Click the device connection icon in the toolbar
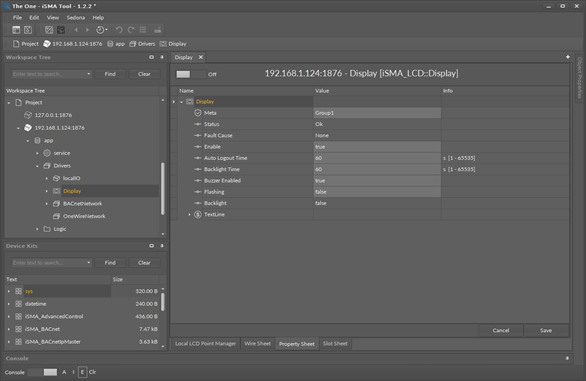The width and height of the screenshot is (586, 381). pyautogui.click(x=157, y=30)
